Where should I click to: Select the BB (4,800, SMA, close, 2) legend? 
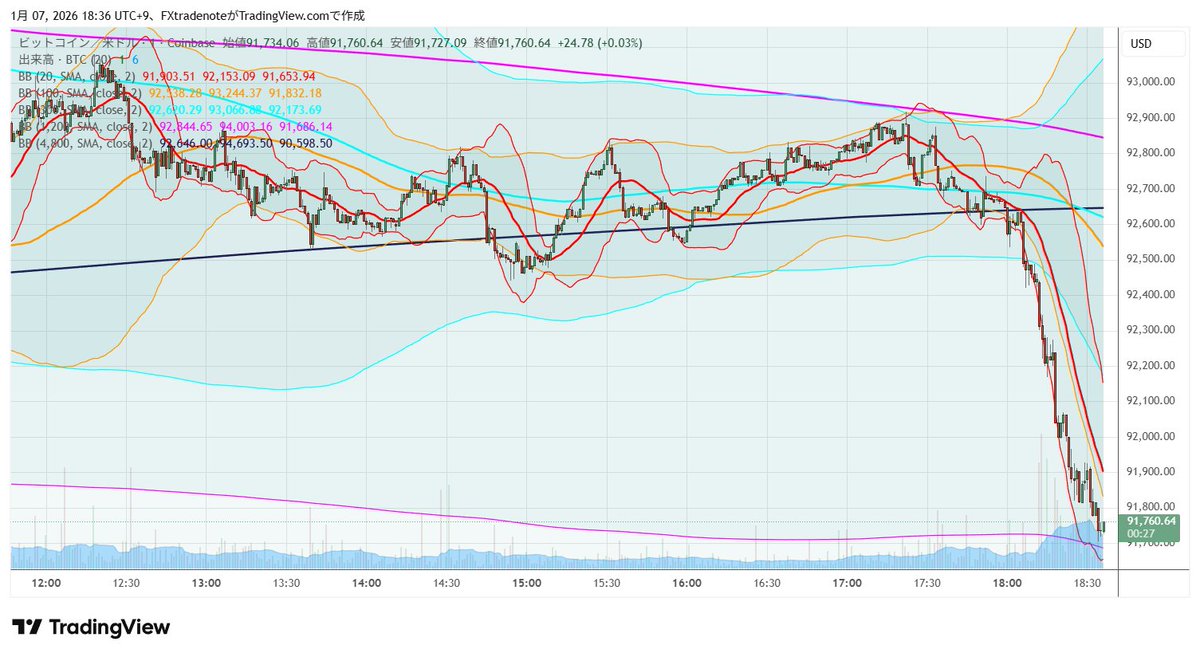pos(85,144)
